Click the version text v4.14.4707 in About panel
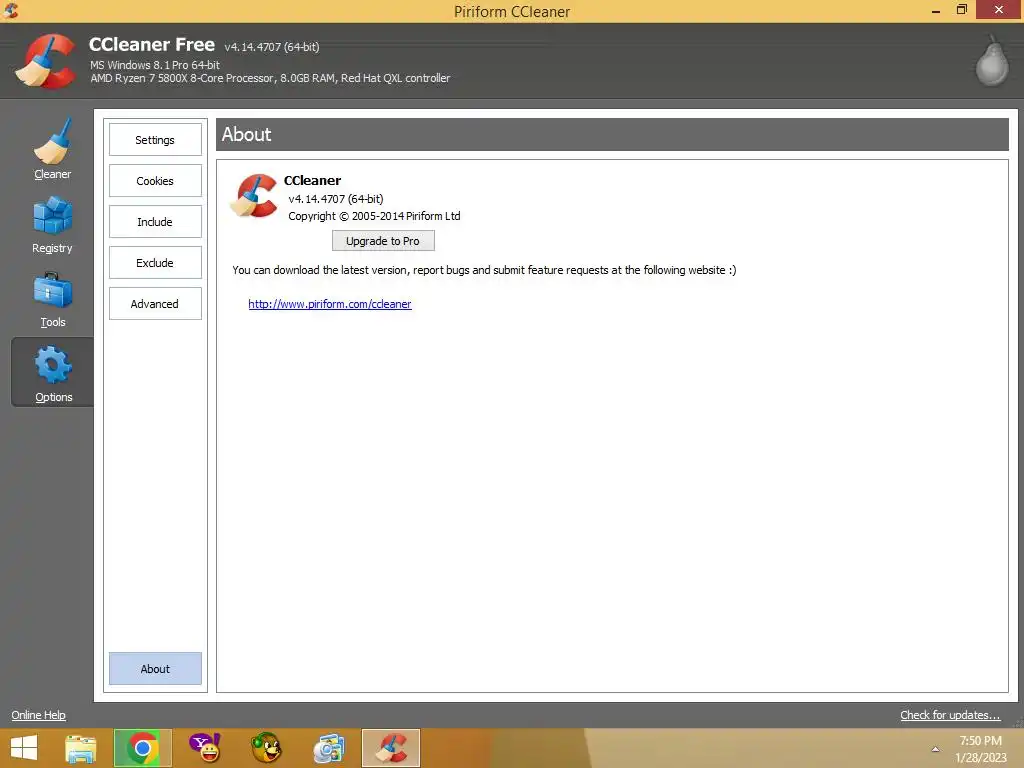 click(x=336, y=199)
